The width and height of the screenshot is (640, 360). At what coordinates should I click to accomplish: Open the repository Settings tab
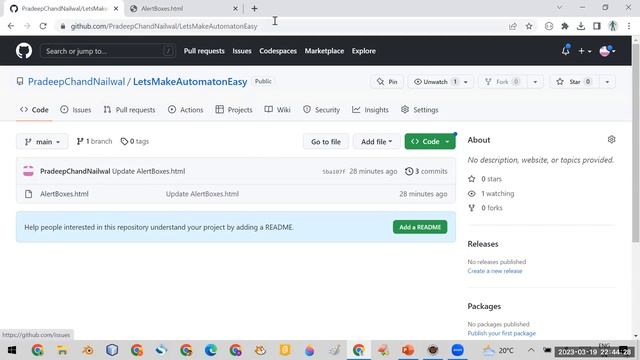420,110
